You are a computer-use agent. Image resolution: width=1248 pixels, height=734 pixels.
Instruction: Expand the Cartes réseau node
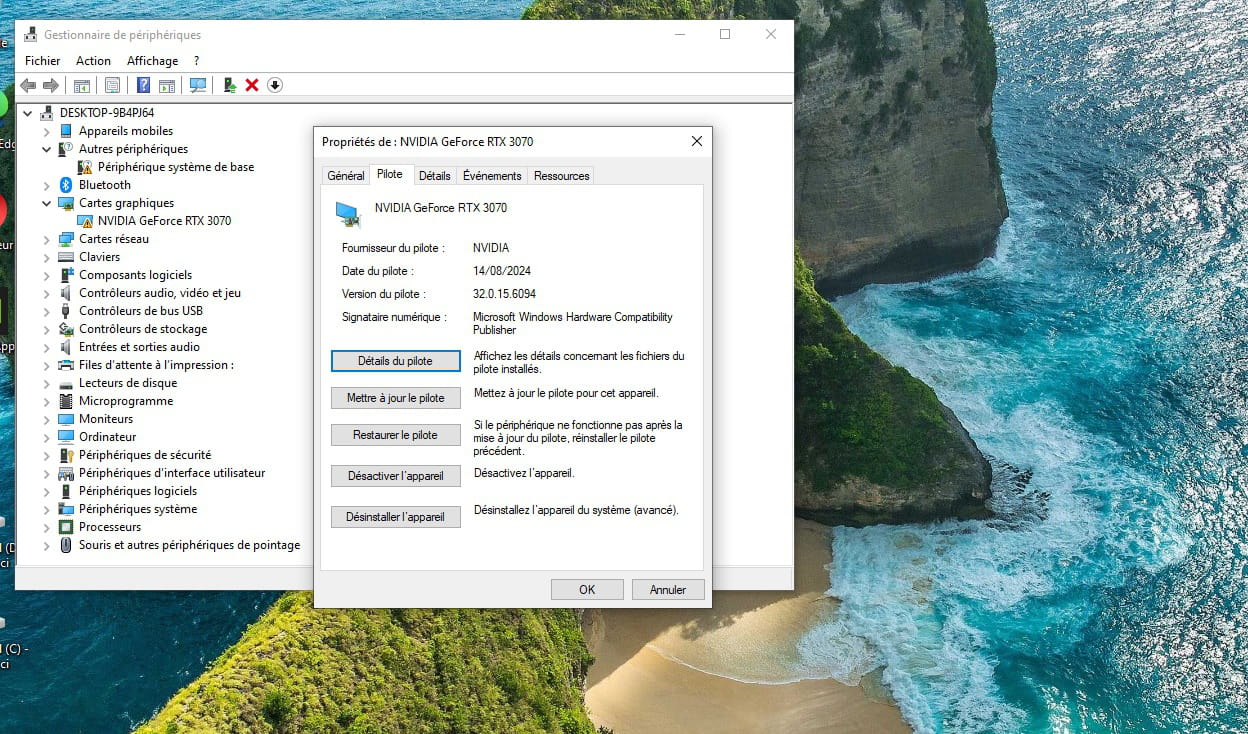[x=46, y=239]
